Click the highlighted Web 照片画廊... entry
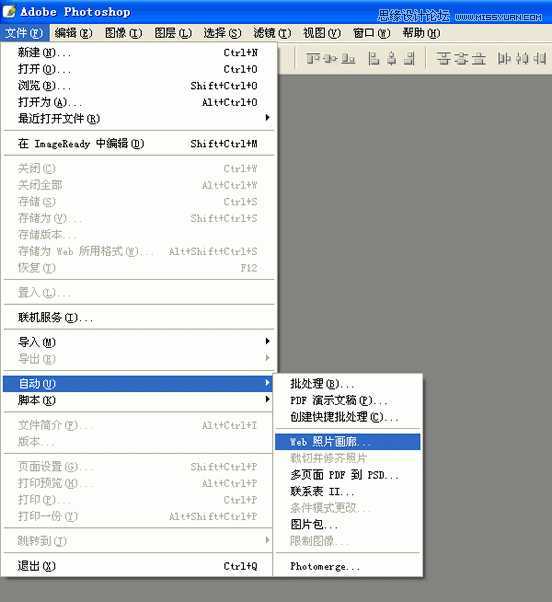 pyautogui.click(x=348, y=442)
